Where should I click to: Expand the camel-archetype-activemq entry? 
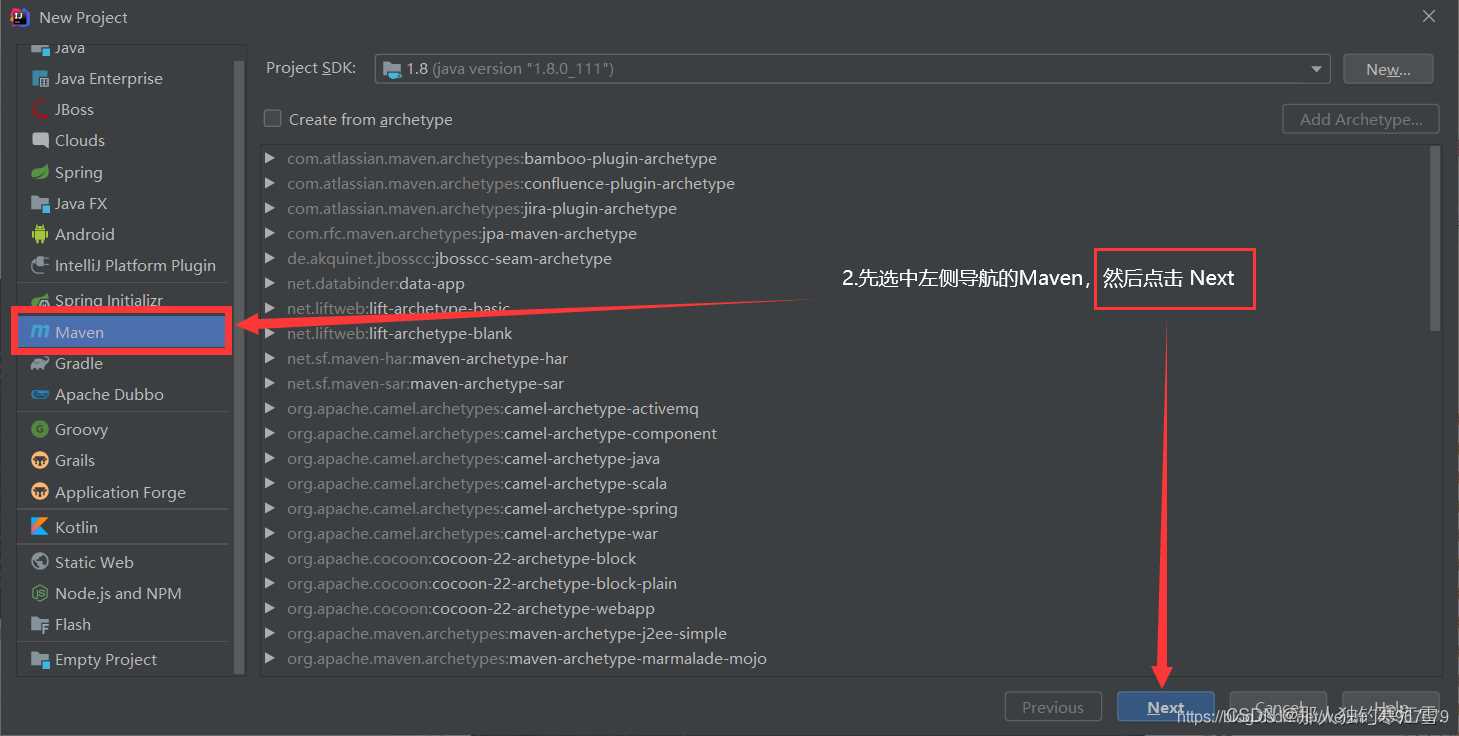click(x=270, y=408)
